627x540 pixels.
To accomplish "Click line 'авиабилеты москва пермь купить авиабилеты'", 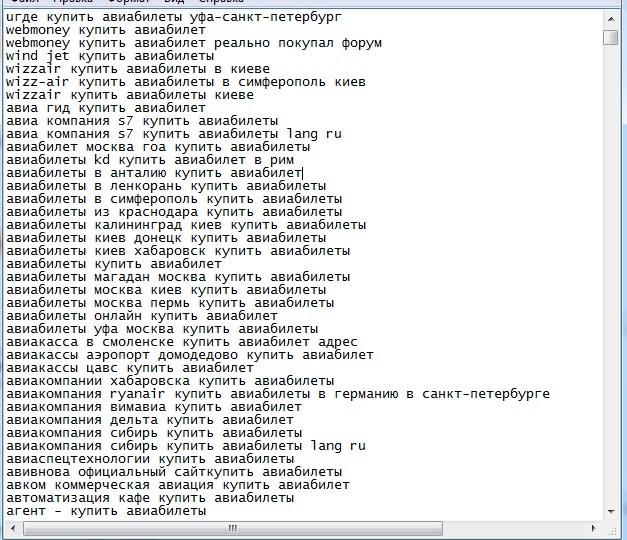I will click(170, 303).
